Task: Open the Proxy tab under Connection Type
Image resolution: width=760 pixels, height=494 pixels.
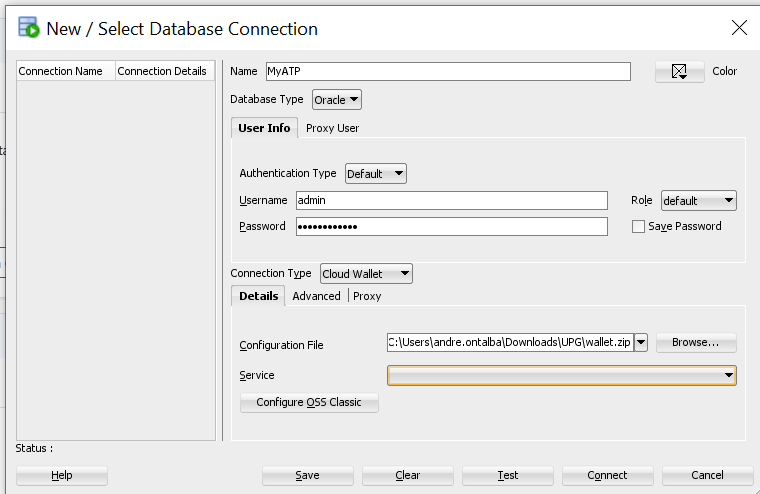Action: click(367, 296)
